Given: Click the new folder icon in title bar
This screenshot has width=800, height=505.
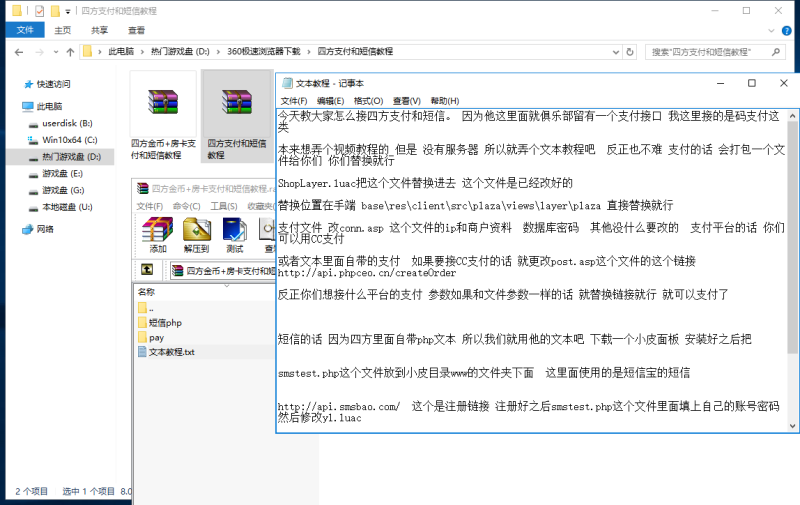Looking at the screenshot, I should (x=55, y=11).
